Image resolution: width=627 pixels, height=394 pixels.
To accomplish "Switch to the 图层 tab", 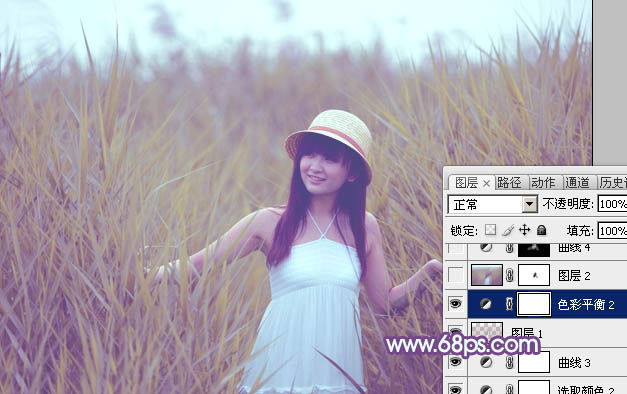I will tap(466, 183).
